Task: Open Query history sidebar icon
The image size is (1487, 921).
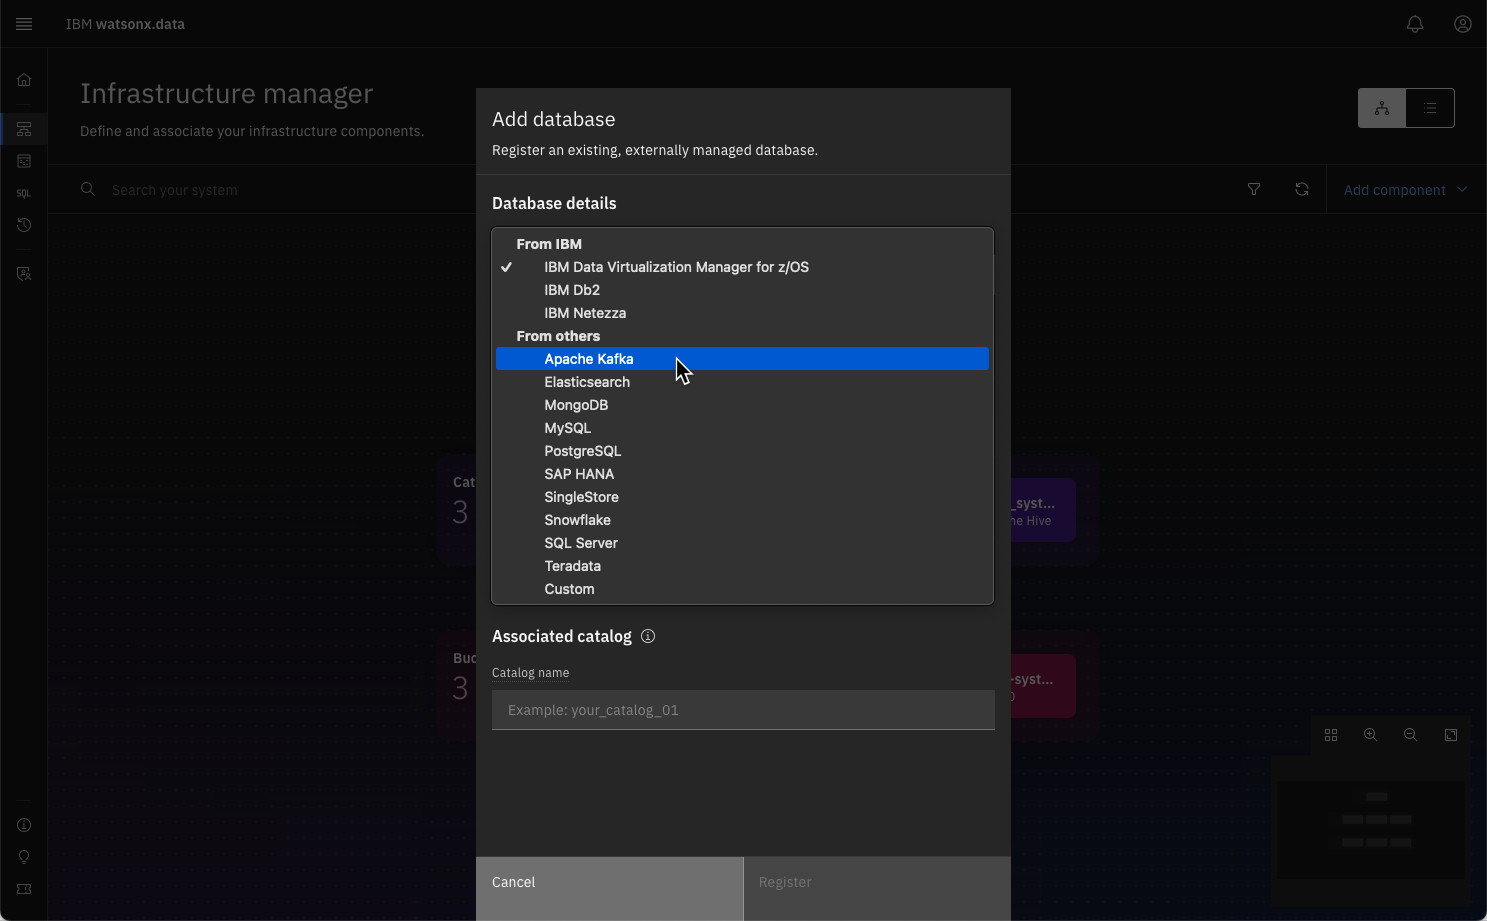Action: [x=24, y=225]
